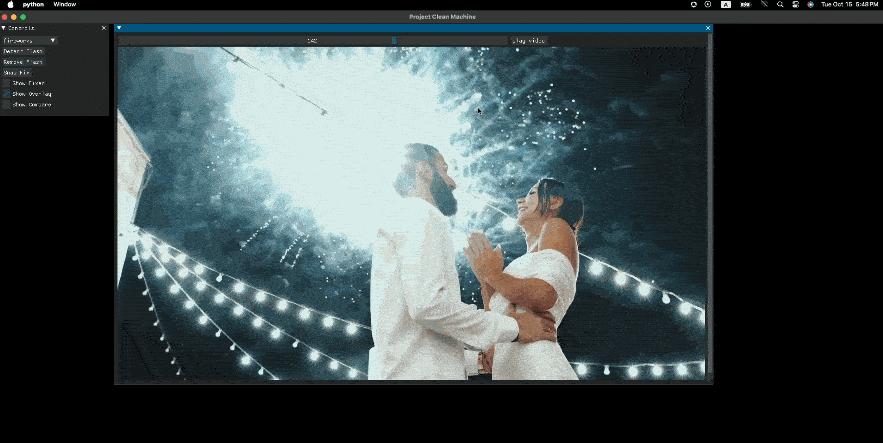Screen dimensions: 883x443
Task: Click the Siri icon in the menu bar
Action: [x=810, y=5]
